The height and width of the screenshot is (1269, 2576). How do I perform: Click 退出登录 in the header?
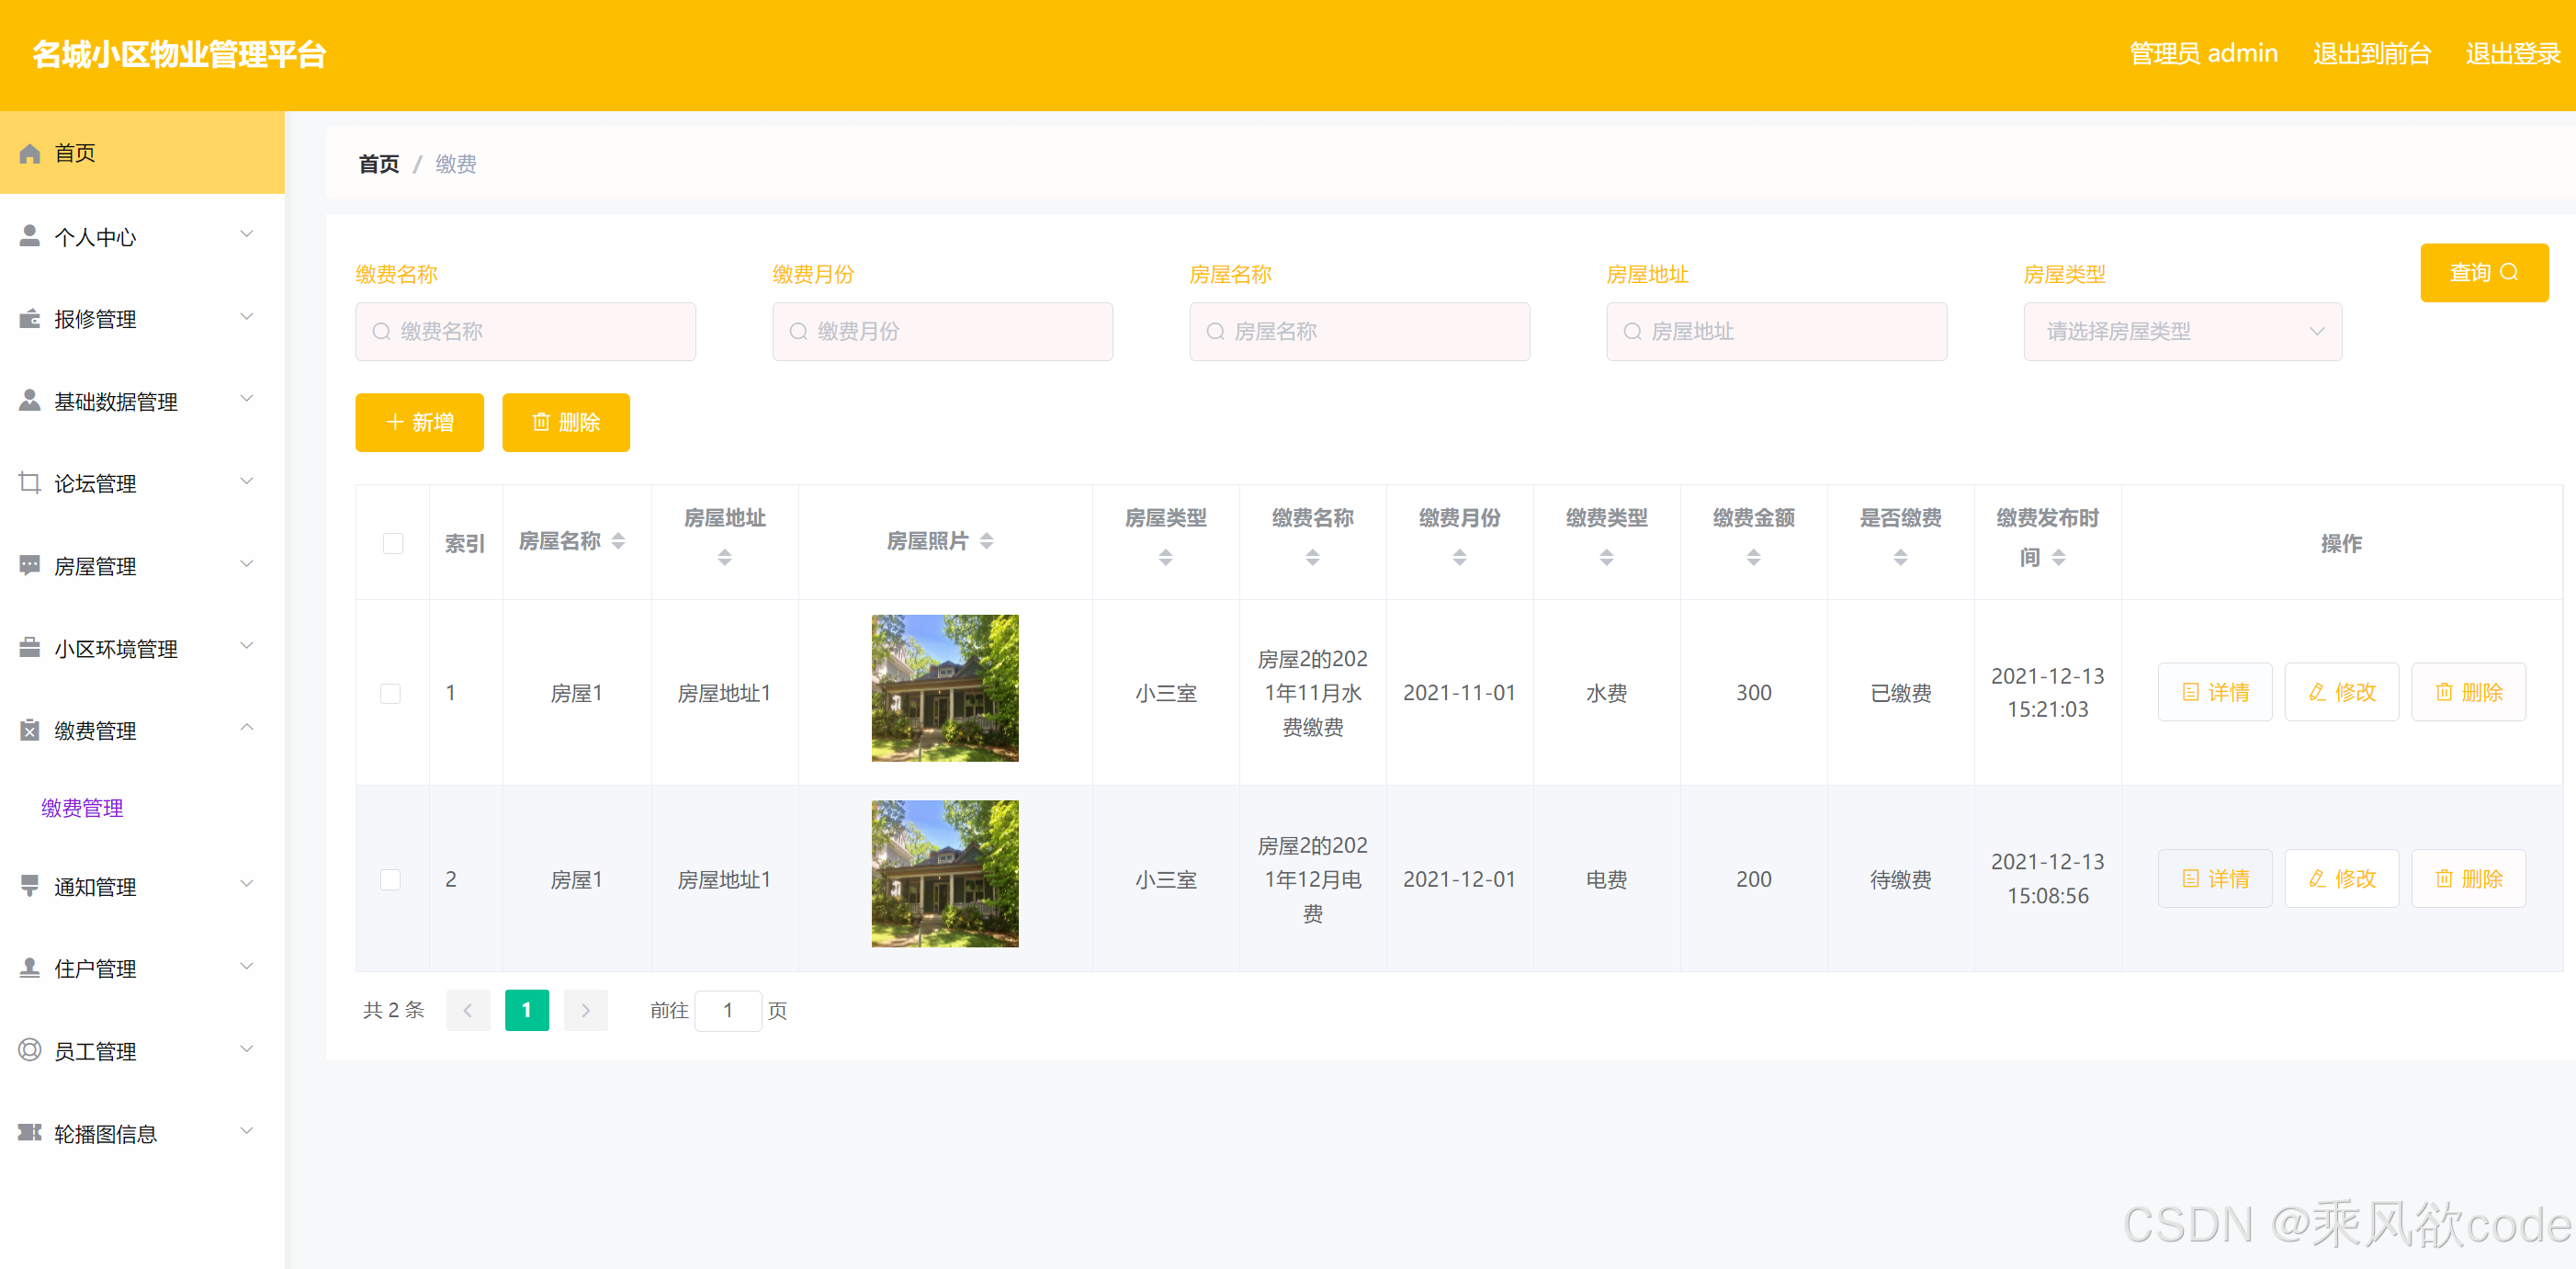tap(2512, 54)
